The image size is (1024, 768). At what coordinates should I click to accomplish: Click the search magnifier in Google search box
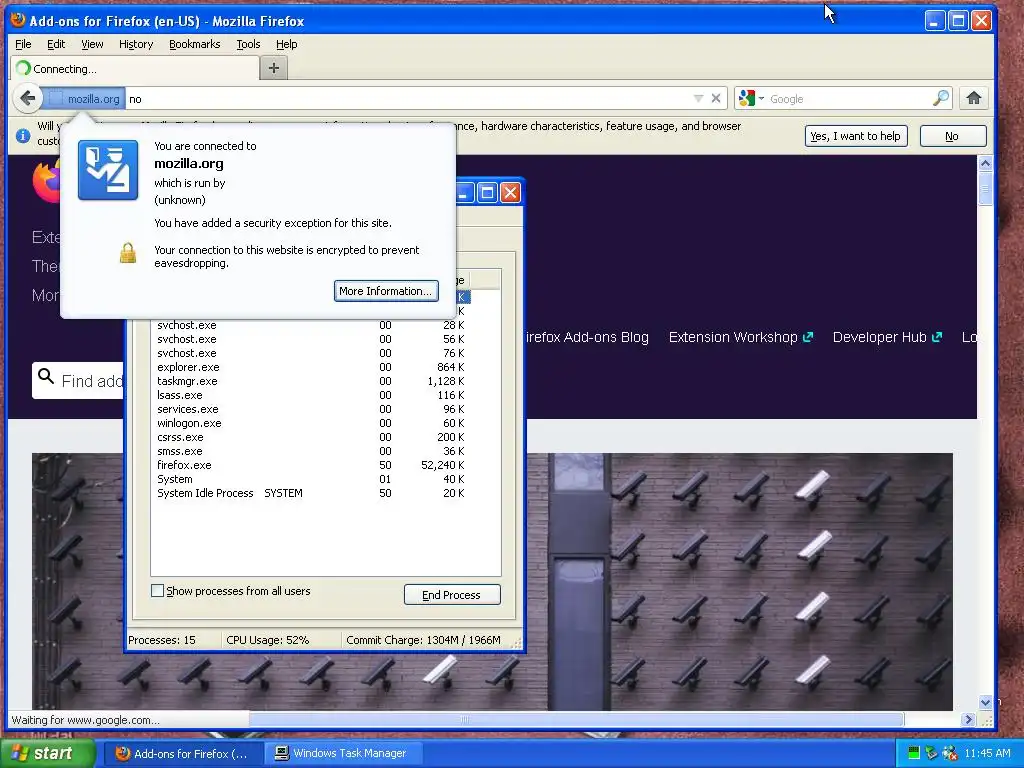(940, 99)
